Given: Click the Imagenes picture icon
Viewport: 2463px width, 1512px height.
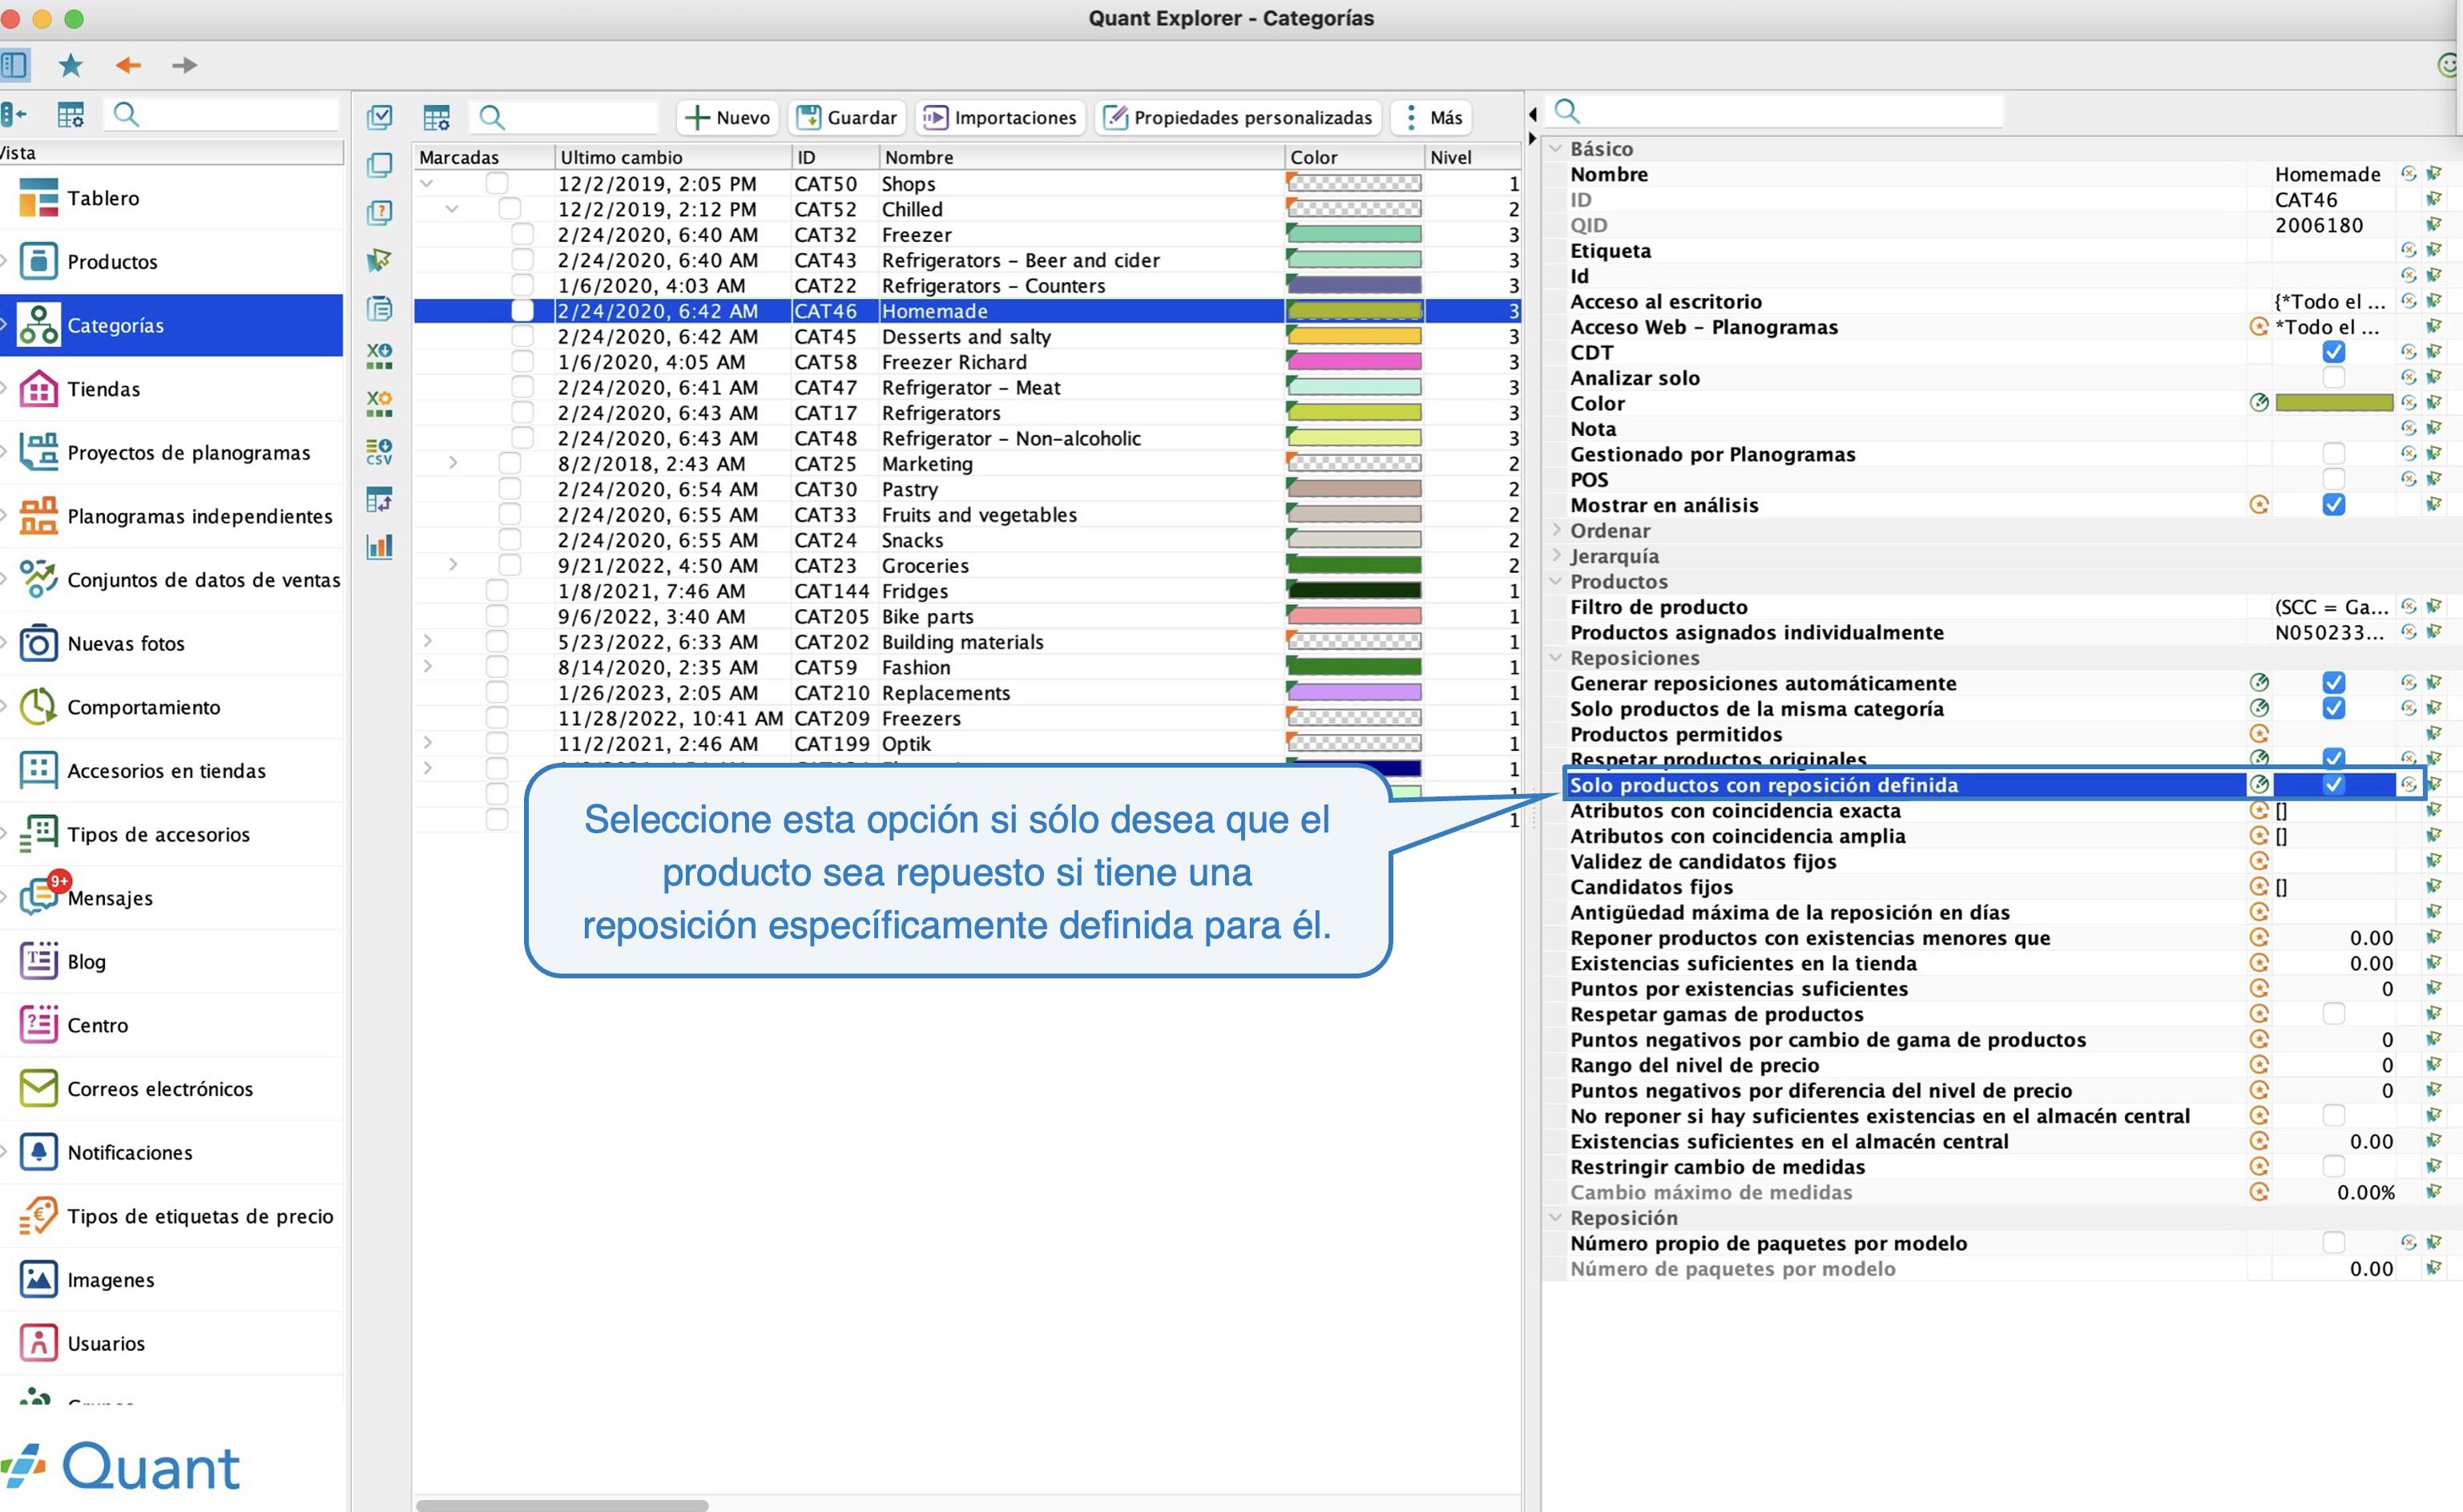Looking at the screenshot, I should tap(39, 1280).
